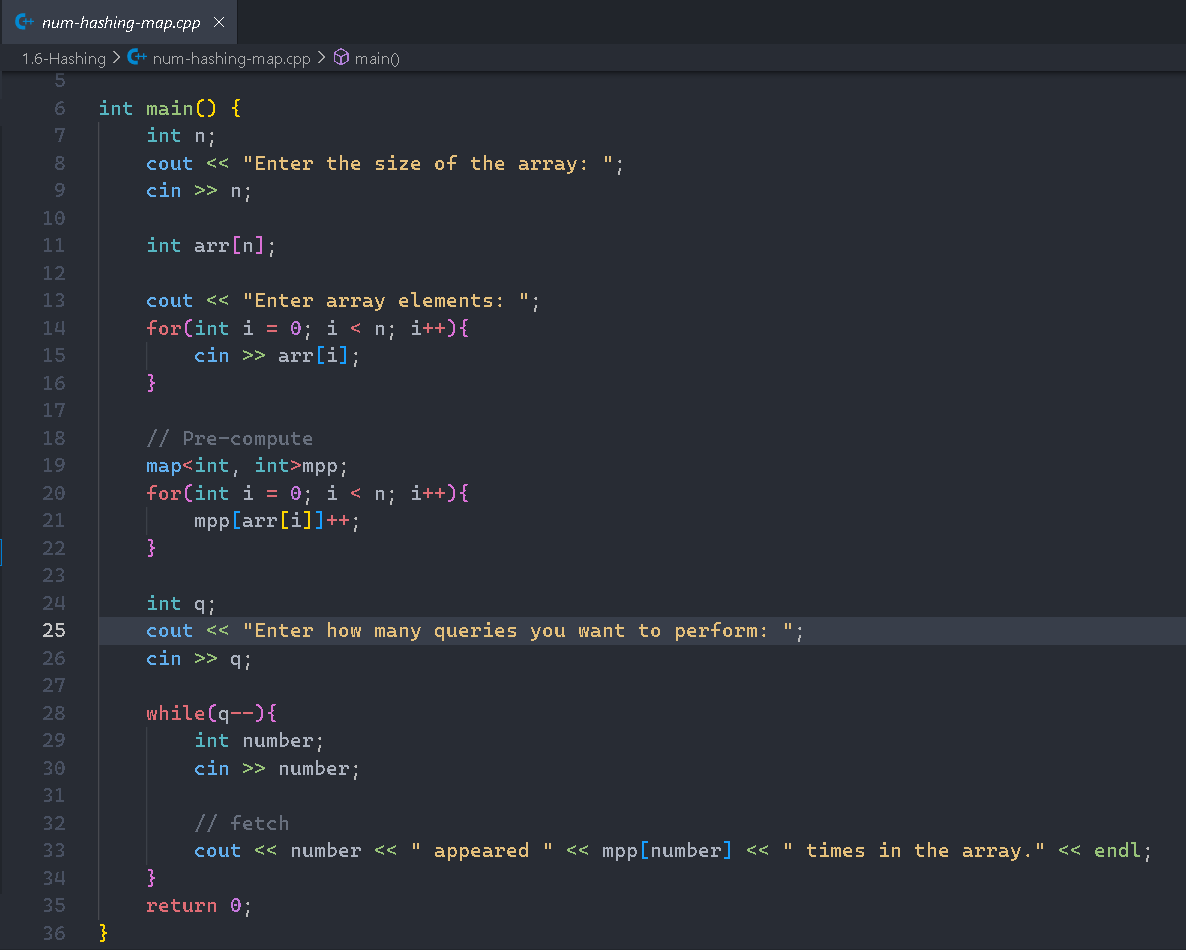Screen dimensions: 1186x950
Task: Click line number 25 in gutter
Action: (x=54, y=630)
